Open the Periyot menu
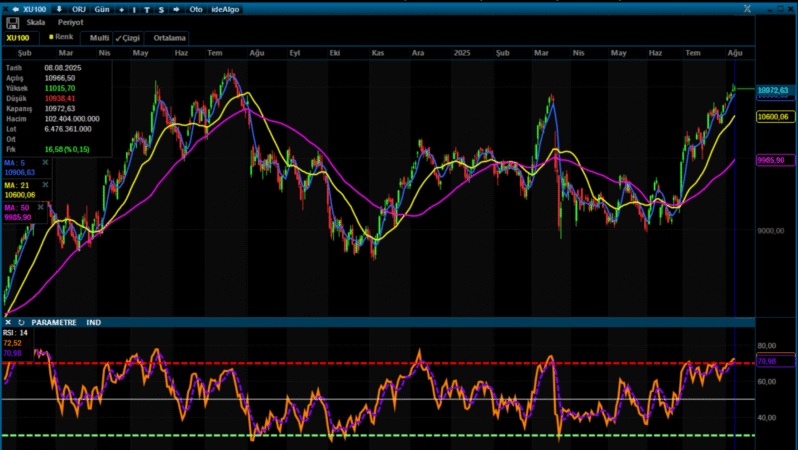798x450 pixels. (70, 22)
